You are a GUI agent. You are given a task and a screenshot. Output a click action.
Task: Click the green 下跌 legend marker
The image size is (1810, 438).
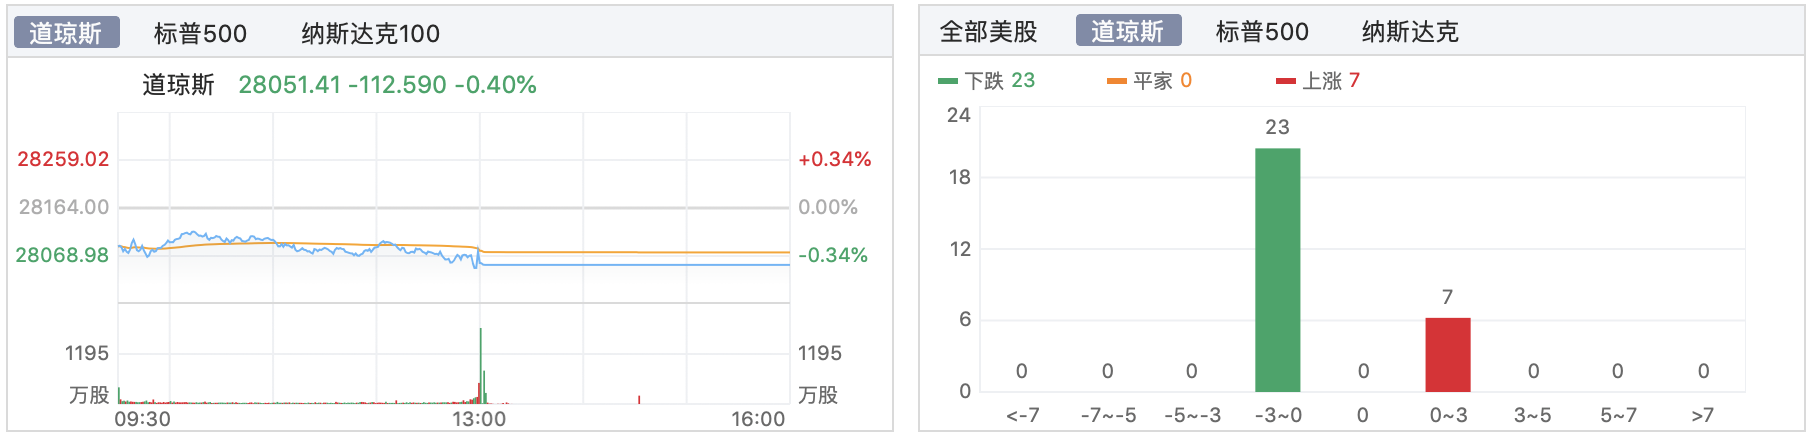(948, 81)
